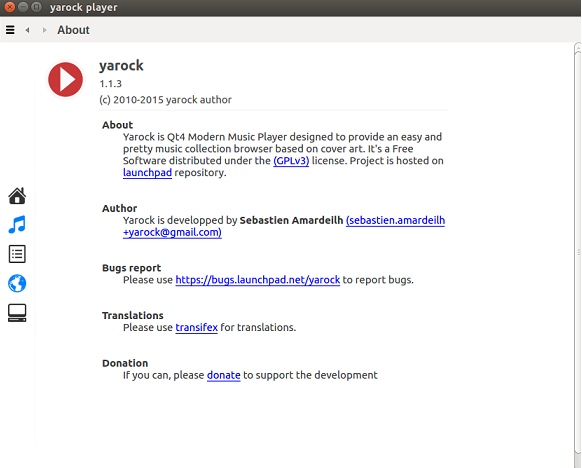Open the computer file system icon
582x468 pixels.
(17, 313)
